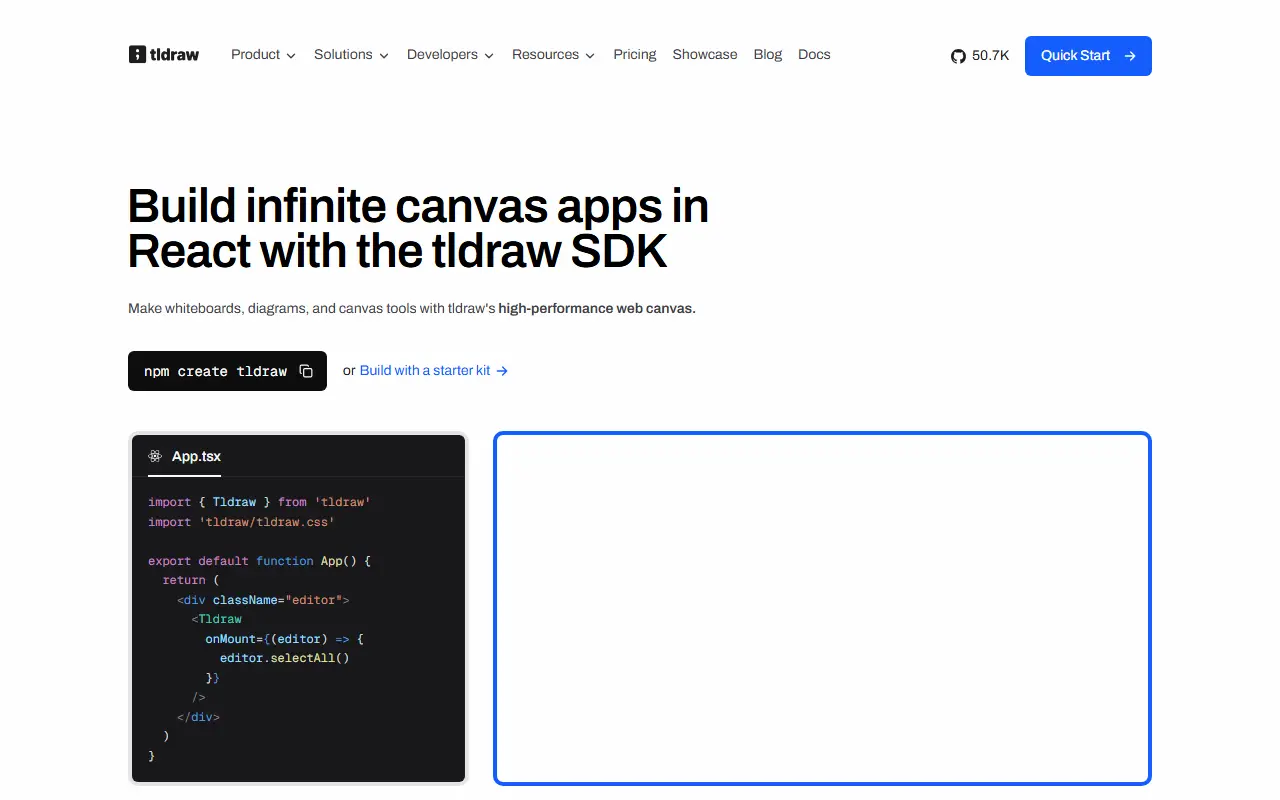Open the Showcase page

click(705, 55)
